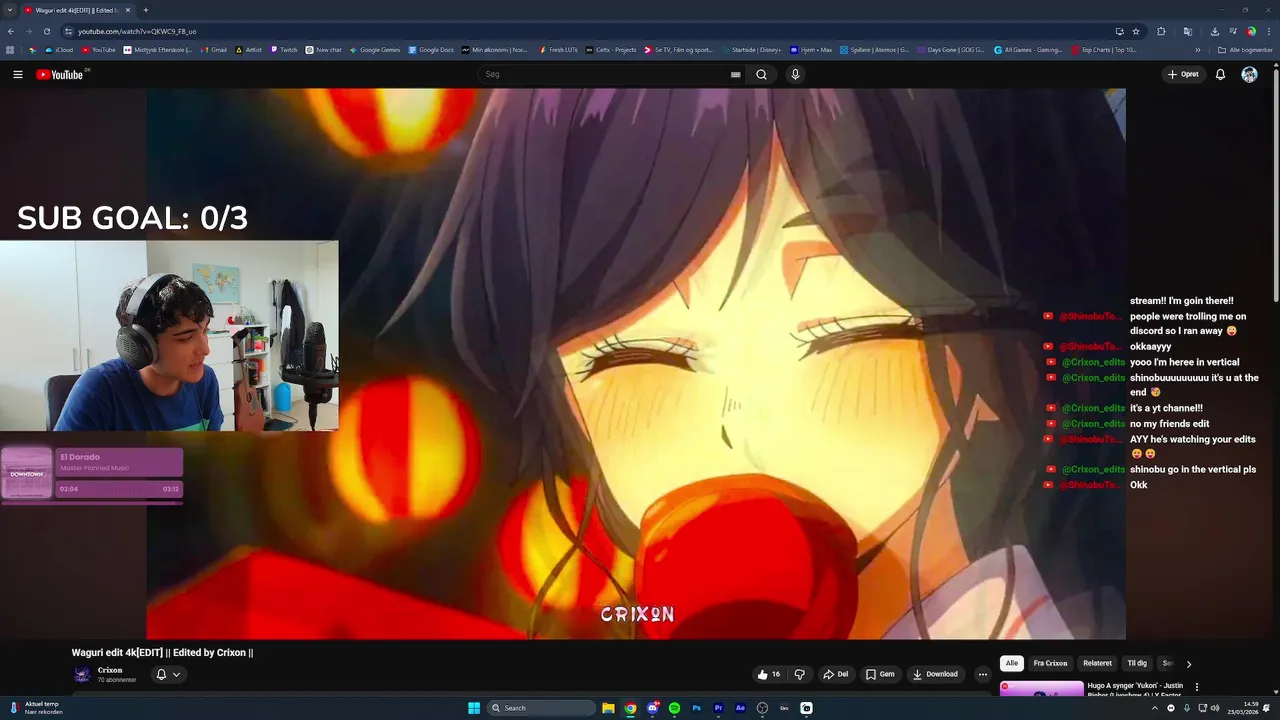The height and width of the screenshot is (720, 1280).
Task: Open the taskbar volume icon
Action: pos(1215,708)
